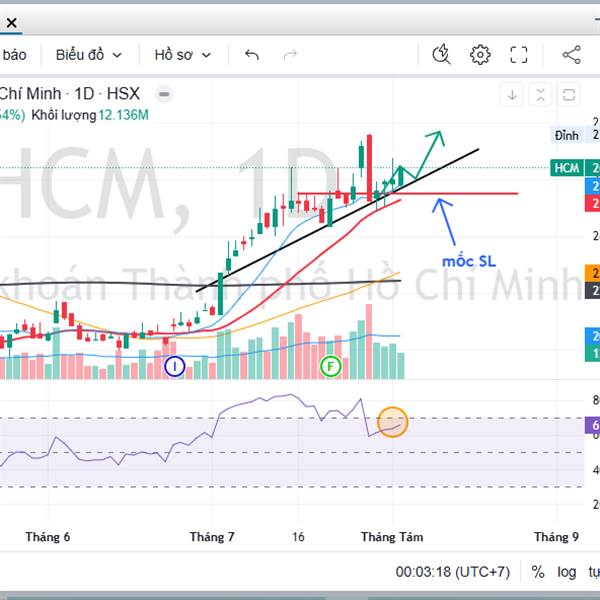
Task: Close the tab with the X icon
Action: pos(11,23)
